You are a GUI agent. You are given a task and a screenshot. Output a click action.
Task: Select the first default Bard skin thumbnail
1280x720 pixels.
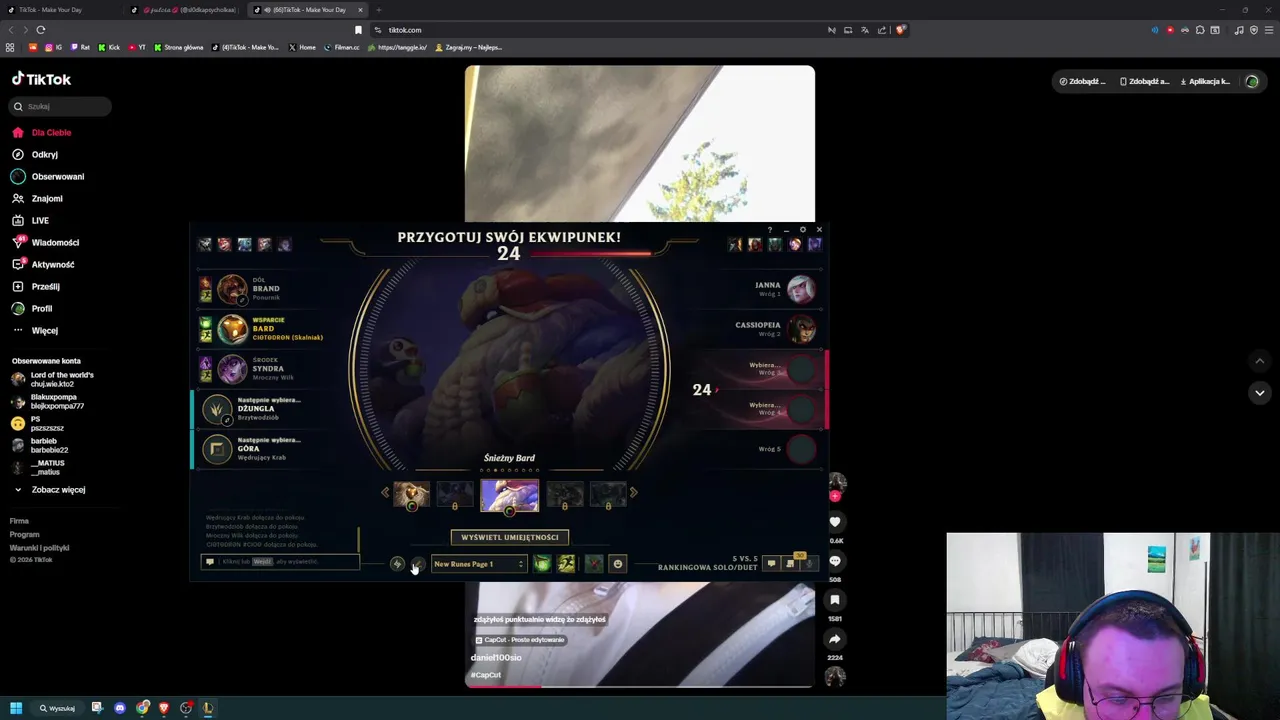pos(411,495)
